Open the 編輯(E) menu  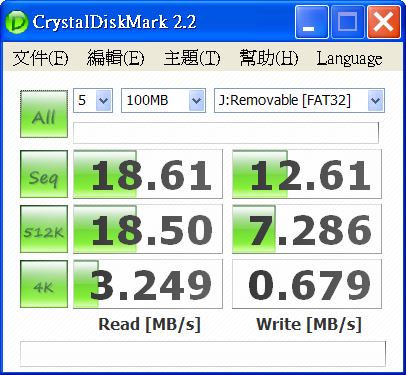click(x=116, y=58)
